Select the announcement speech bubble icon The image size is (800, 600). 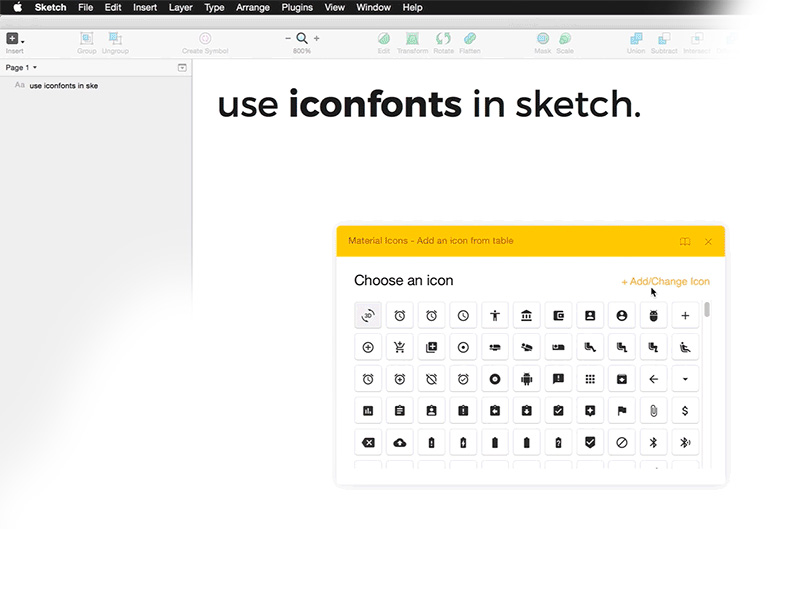click(x=558, y=379)
